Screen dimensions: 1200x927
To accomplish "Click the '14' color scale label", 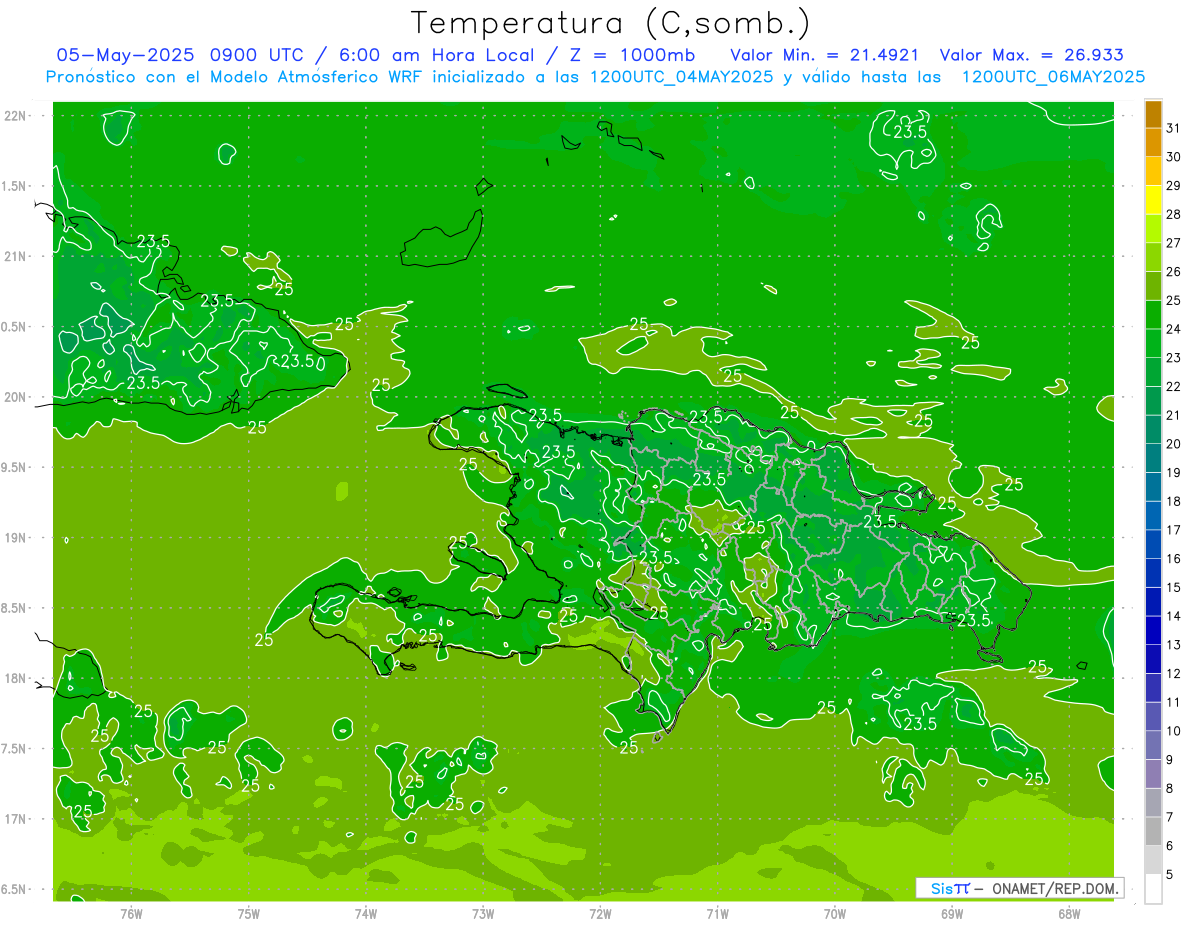I will coord(1174,616).
